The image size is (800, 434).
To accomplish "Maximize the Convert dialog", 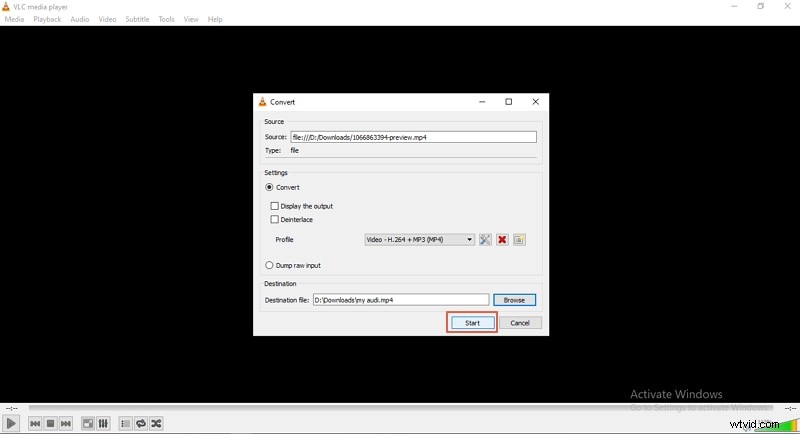I will click(x=509, y=101).
